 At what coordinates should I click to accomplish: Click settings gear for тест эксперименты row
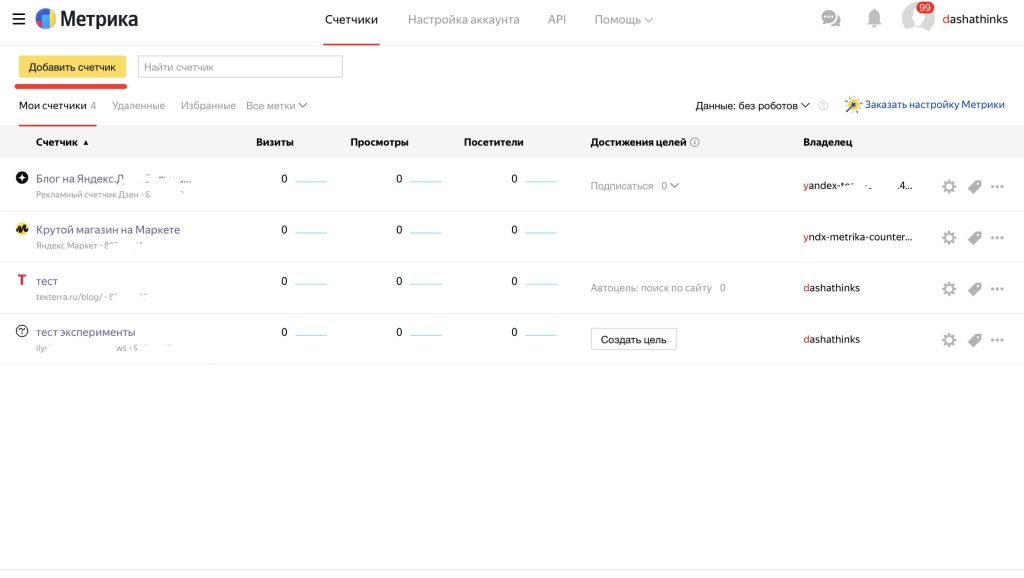click(949, 340)
